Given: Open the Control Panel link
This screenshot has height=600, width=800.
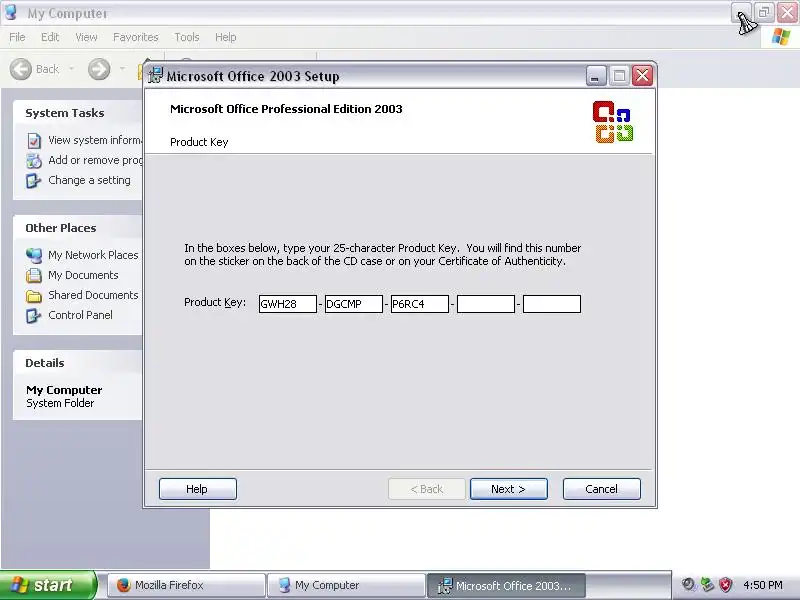Looking at the screenshot, I should coord(80,315).
